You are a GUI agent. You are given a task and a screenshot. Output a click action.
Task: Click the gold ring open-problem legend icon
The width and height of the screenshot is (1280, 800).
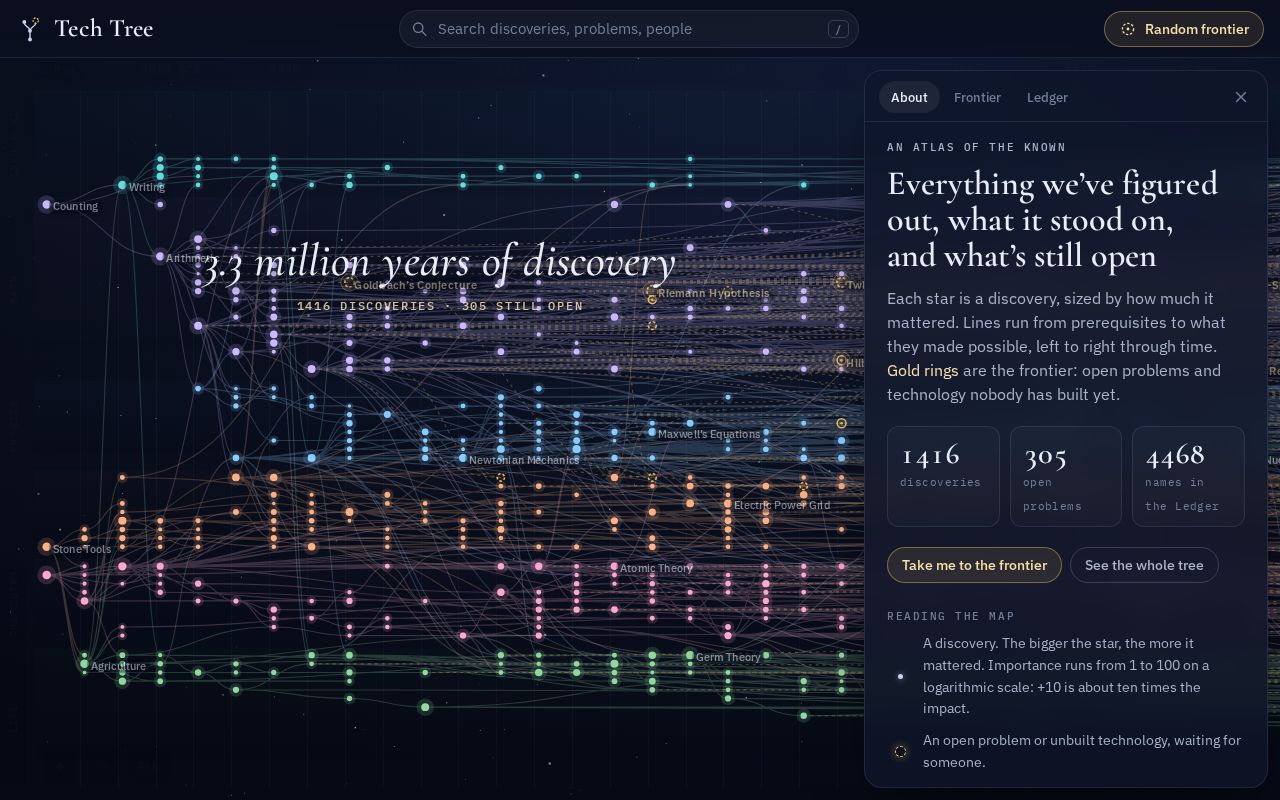tap(900, 751)
